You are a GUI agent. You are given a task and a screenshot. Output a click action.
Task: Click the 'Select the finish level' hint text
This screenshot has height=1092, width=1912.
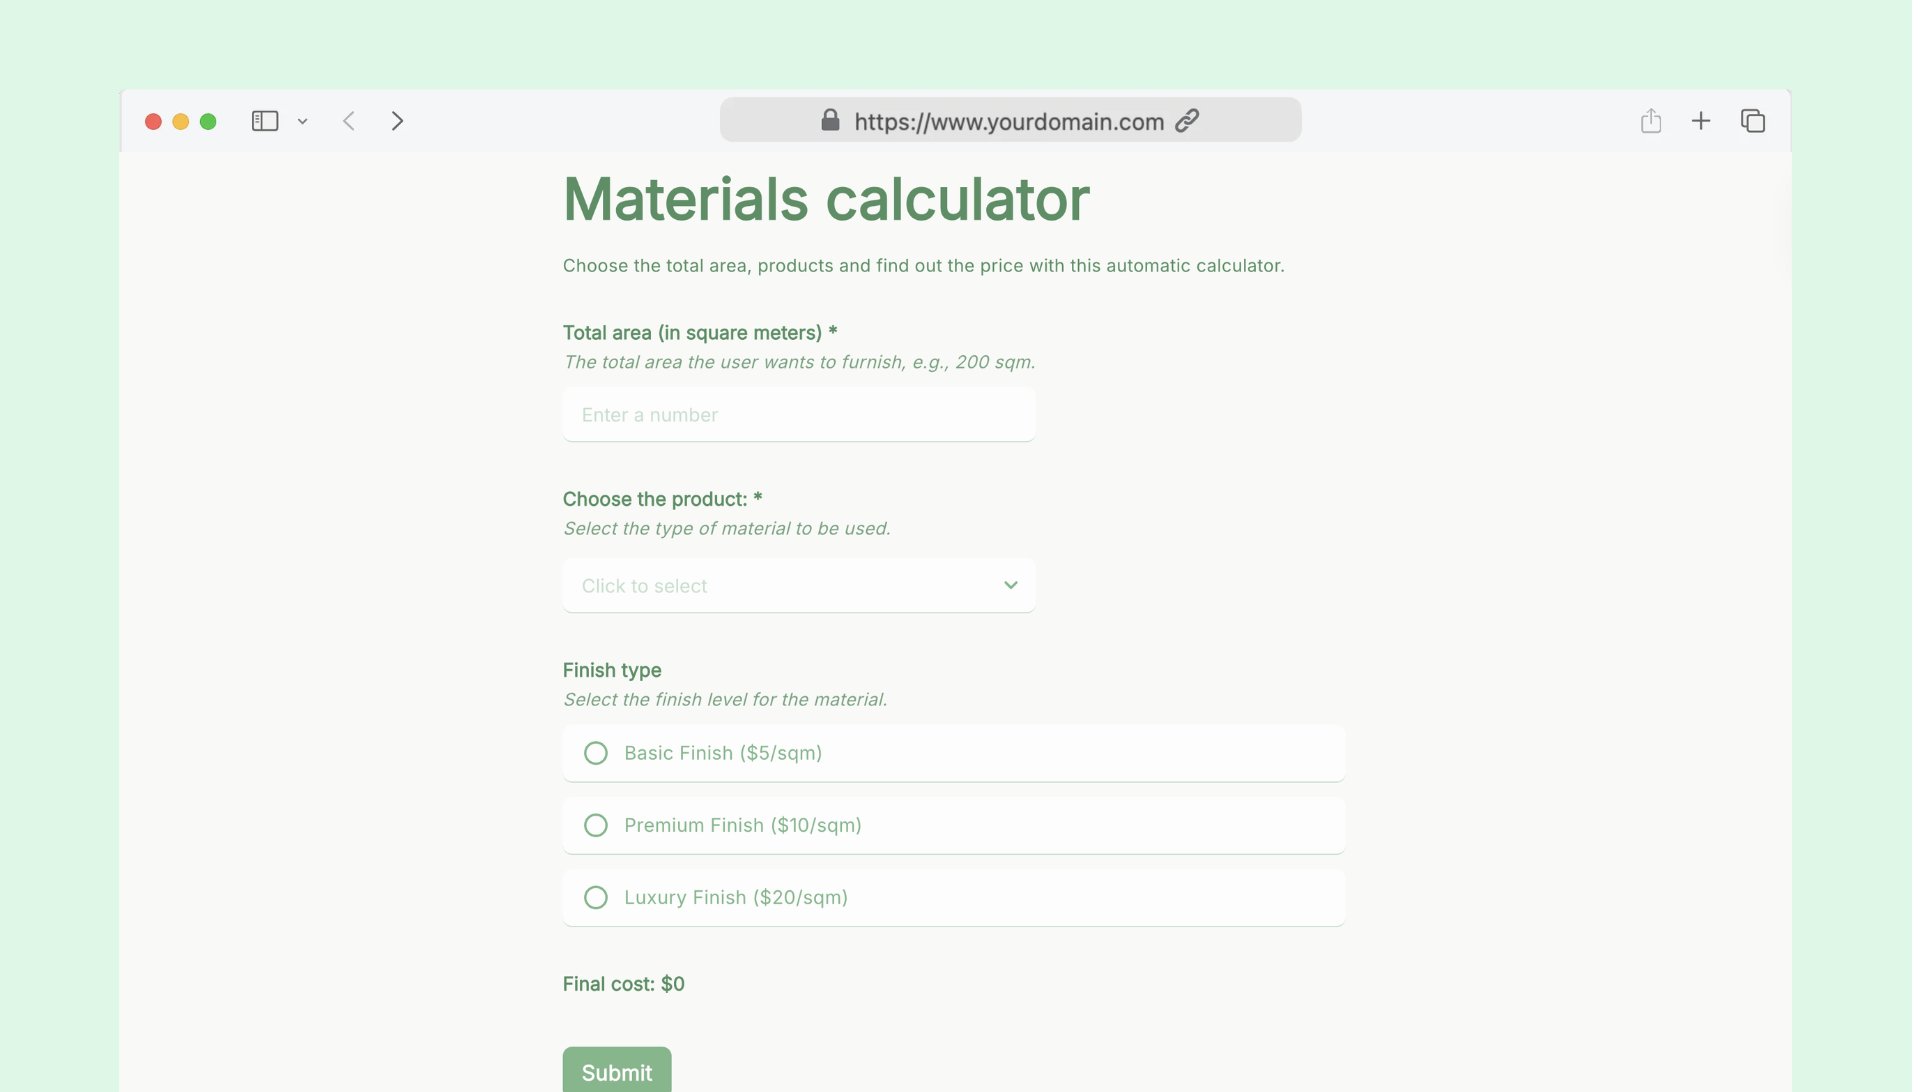point(725,699)
